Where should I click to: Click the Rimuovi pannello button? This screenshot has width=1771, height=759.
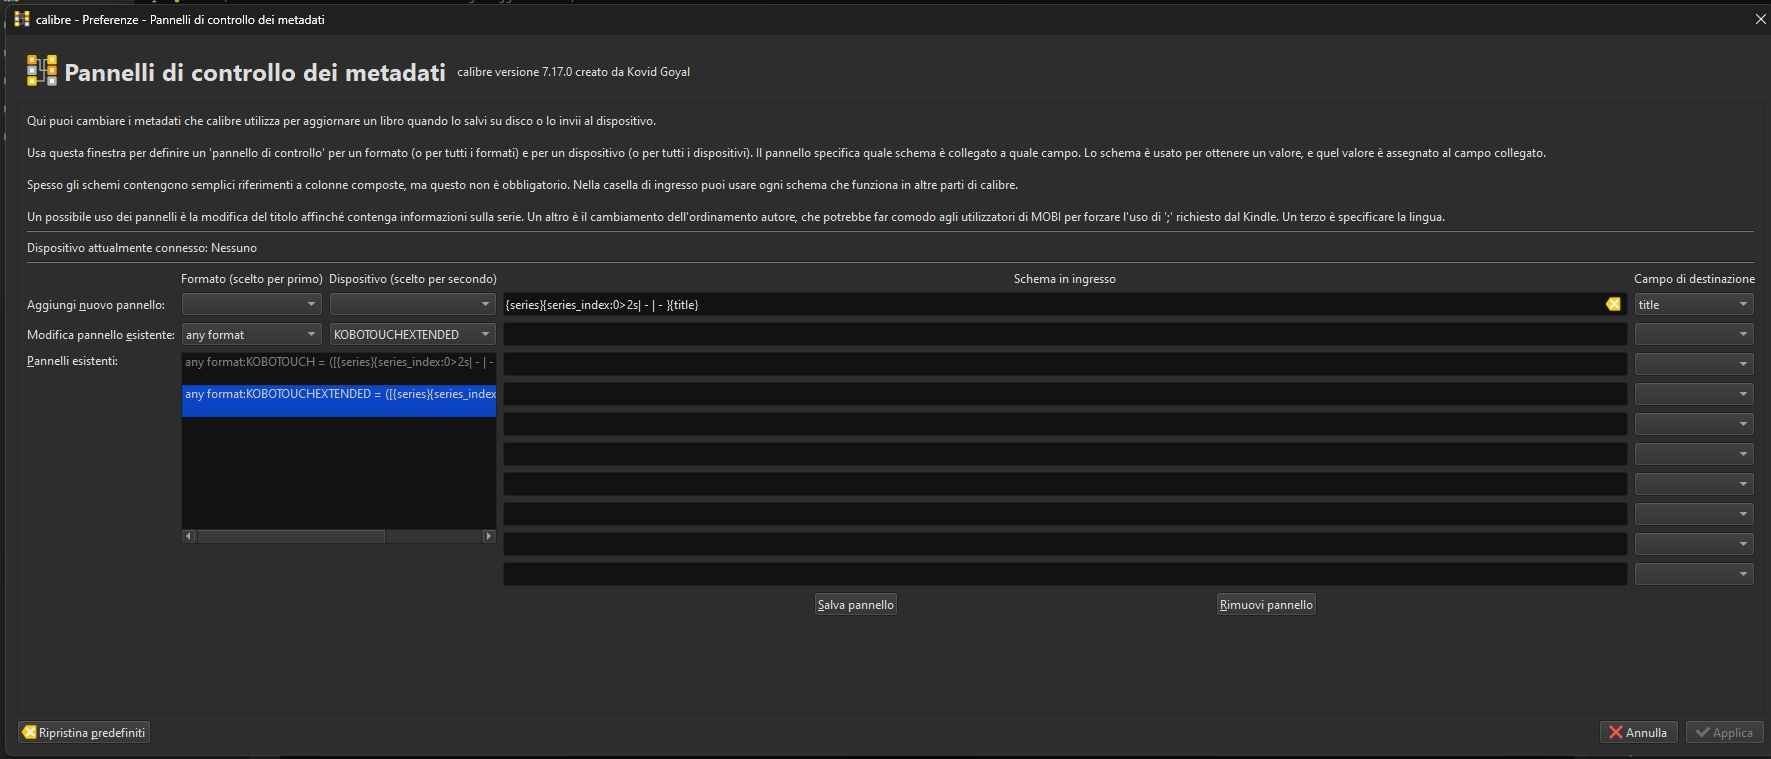pos(1266,604)
